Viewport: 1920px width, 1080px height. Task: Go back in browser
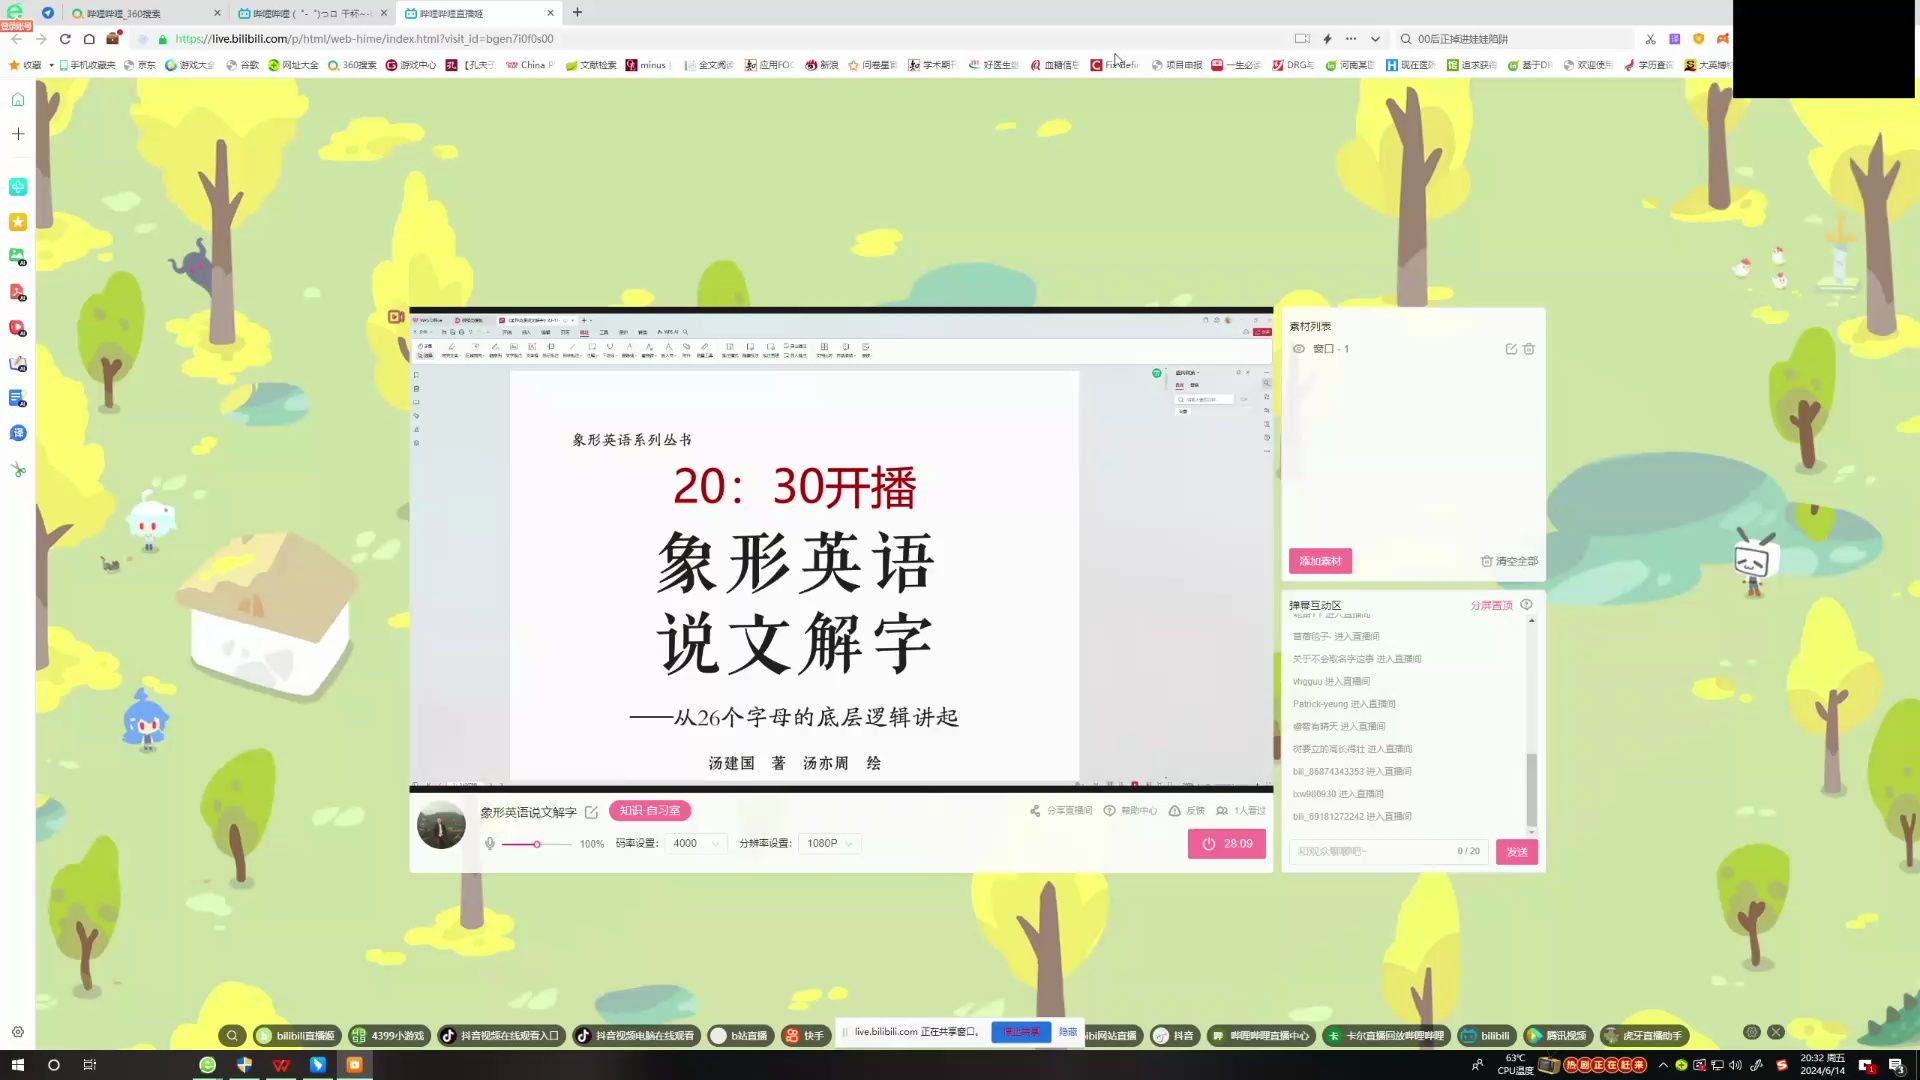[16, 39]
